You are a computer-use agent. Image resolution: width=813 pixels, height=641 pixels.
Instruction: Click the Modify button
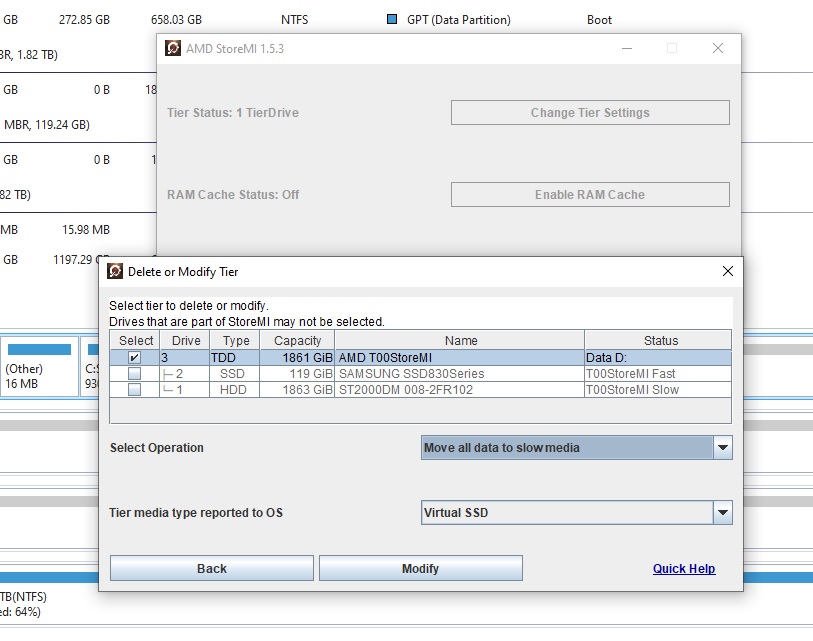pos(420,568)
